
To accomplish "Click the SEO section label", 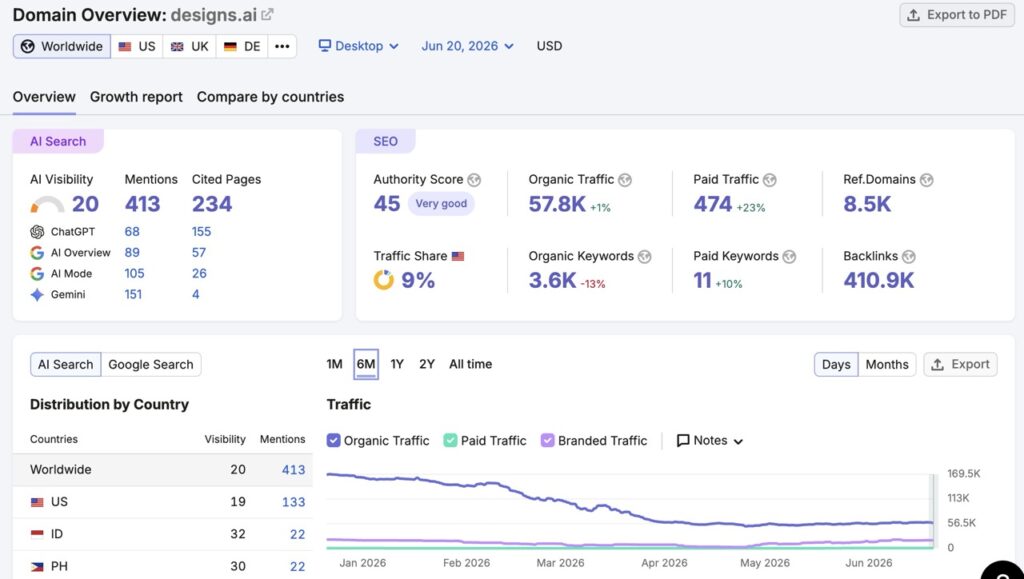I will pos(385,141).
